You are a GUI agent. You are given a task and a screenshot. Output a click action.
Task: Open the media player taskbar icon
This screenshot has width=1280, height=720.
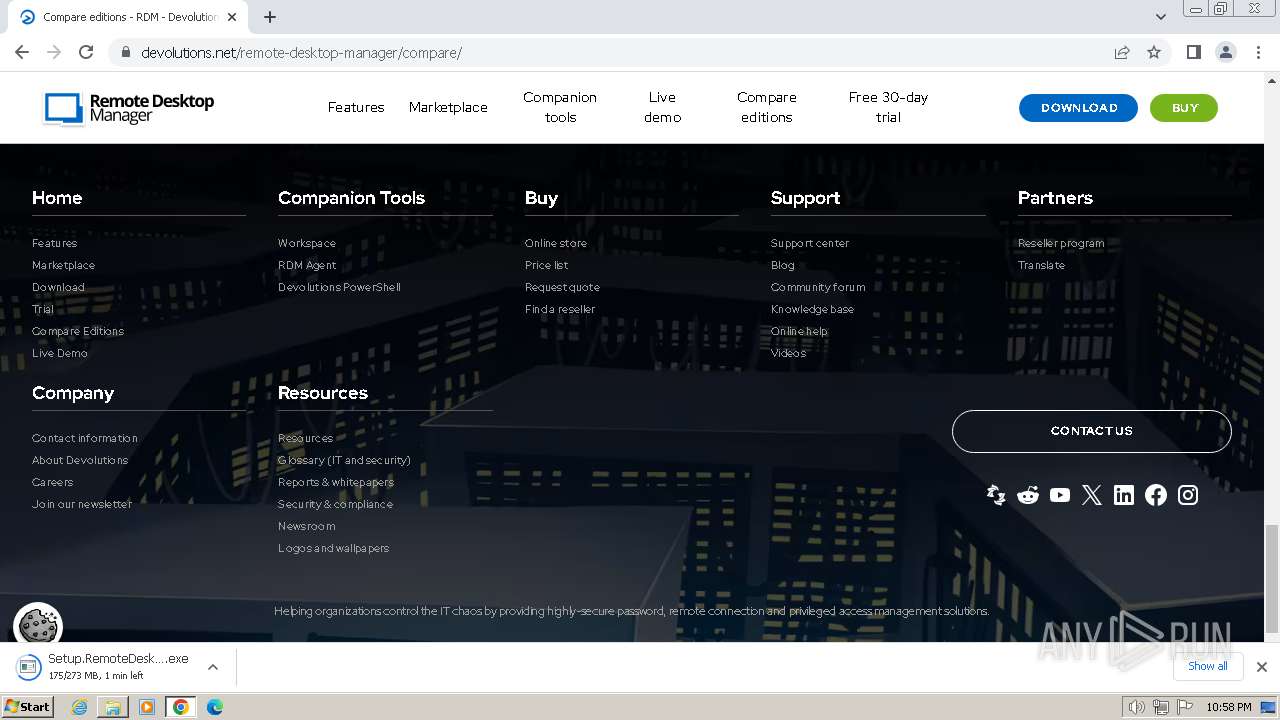tap(147, 707)
